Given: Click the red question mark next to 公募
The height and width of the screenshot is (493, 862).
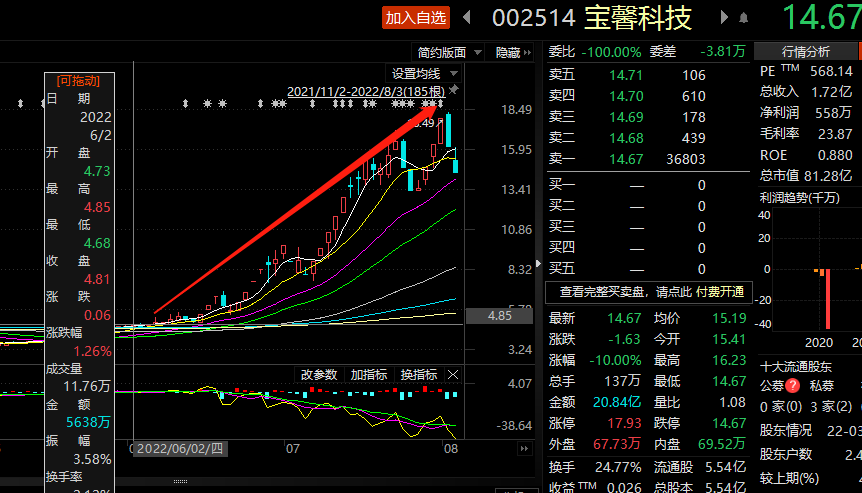Looking at the screenshot, I should [x=792, y=386].
